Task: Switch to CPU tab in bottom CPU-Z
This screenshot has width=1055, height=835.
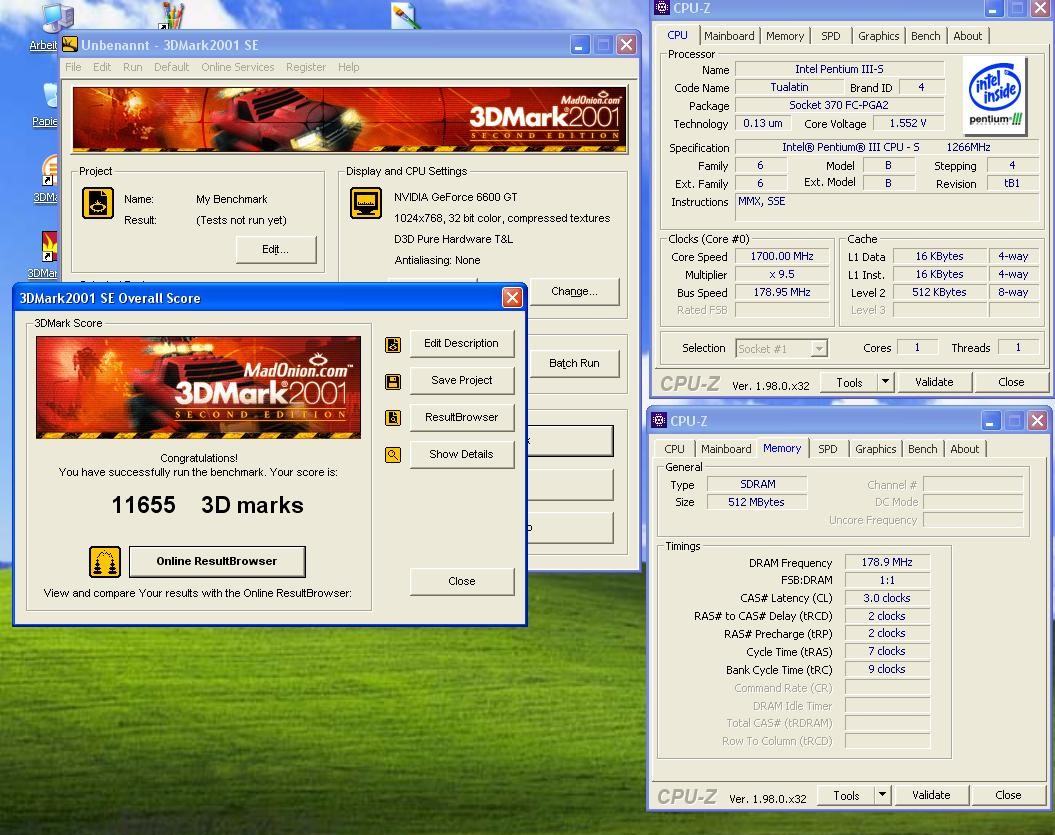Action: click(x=674, y=449)
